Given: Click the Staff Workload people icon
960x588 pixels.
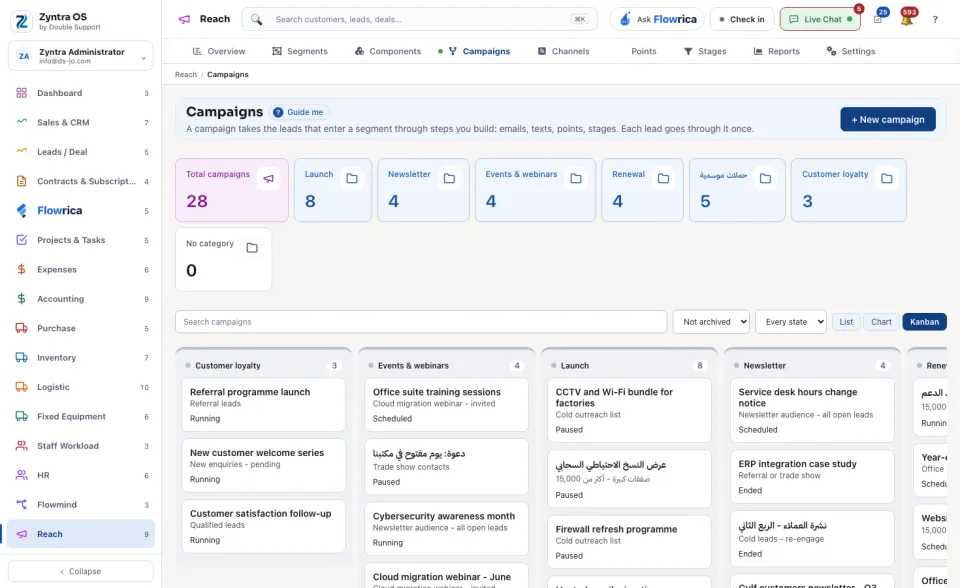Looking at the screenshot, I should [x=21, y=446].
